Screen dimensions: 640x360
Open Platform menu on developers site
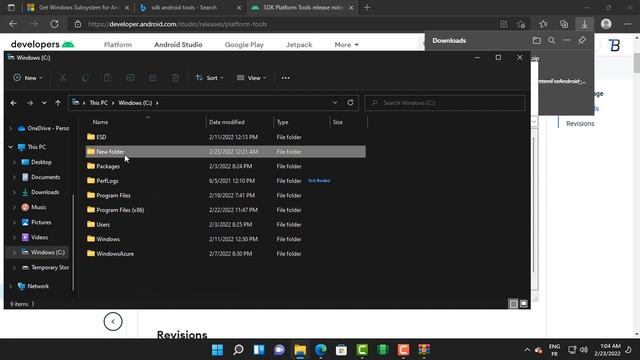point(118,44)
